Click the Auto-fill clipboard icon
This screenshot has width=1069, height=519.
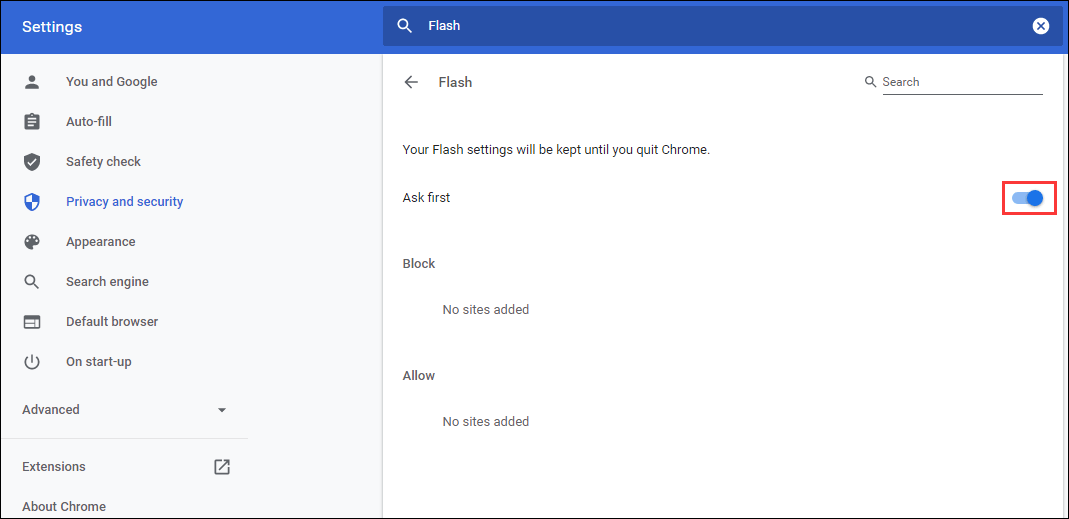tap(32, 122)
